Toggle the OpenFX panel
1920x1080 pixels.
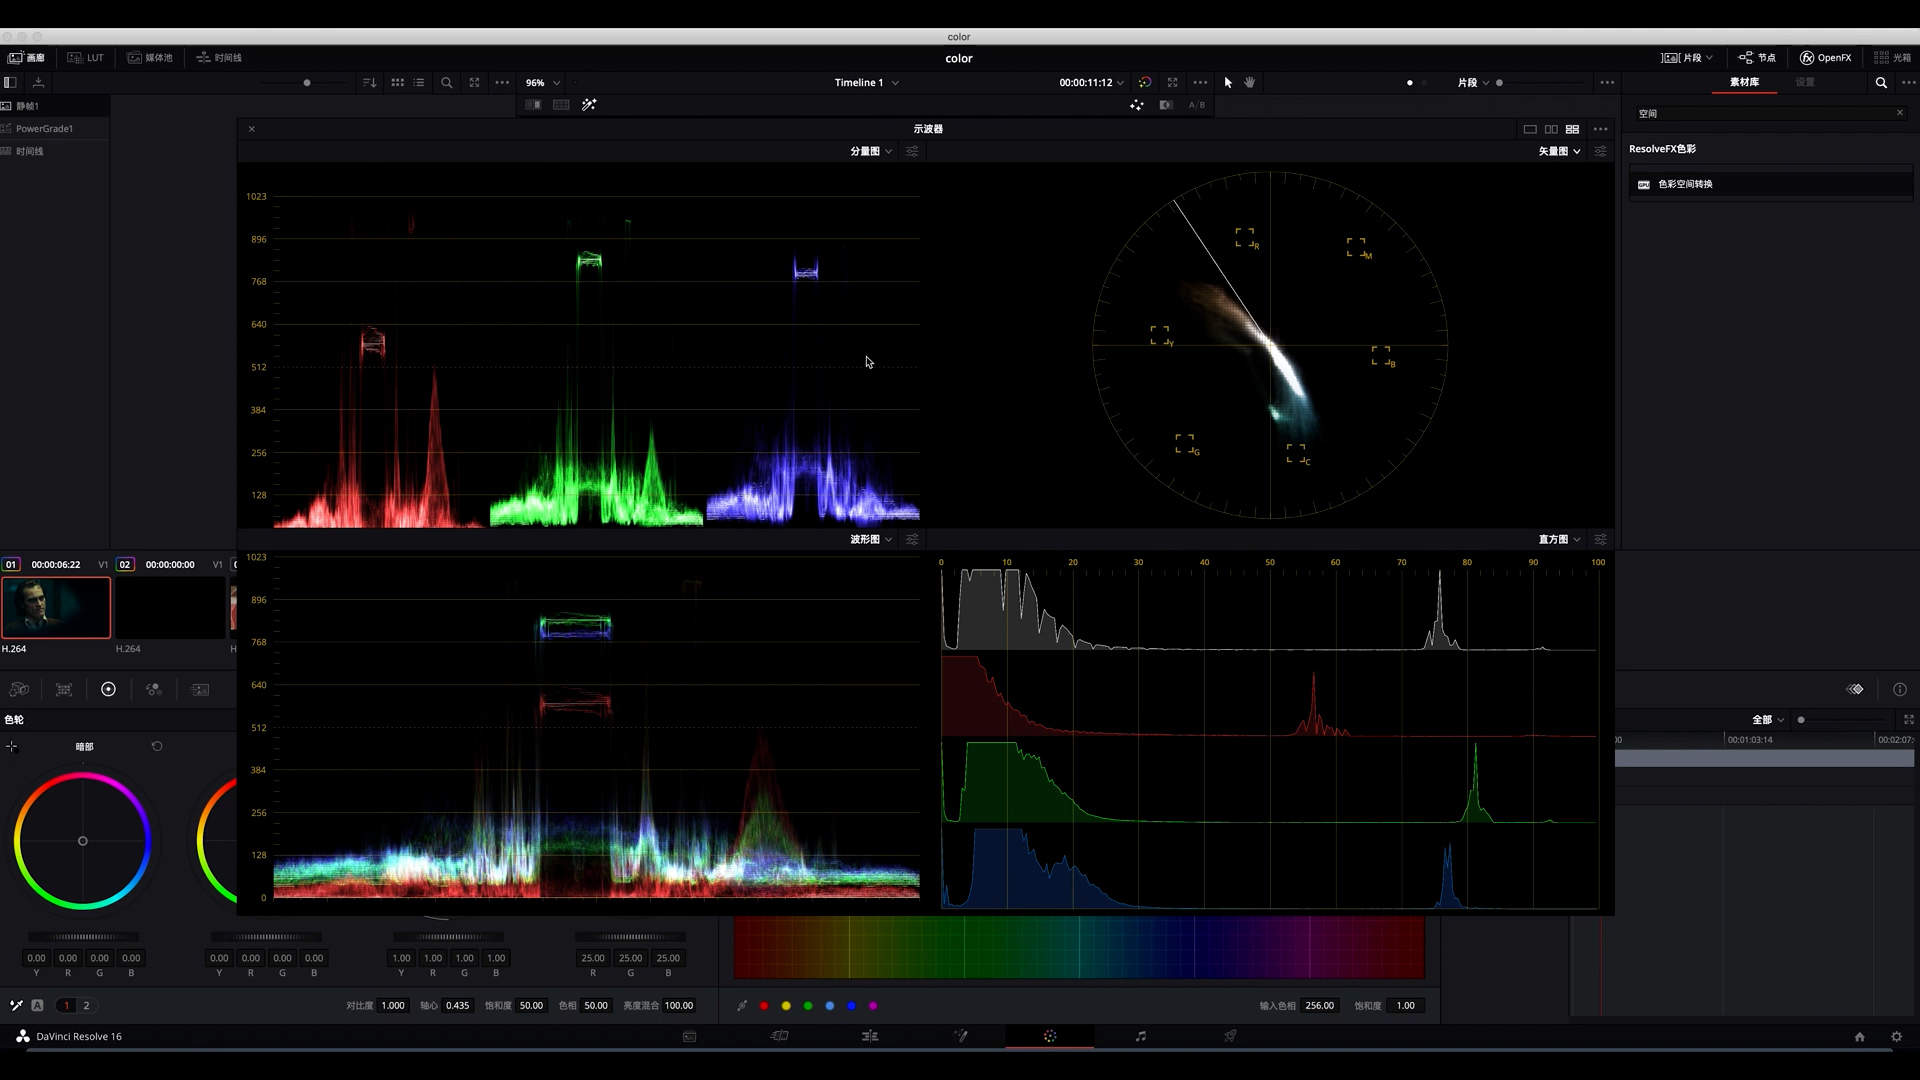point(1826,58)
